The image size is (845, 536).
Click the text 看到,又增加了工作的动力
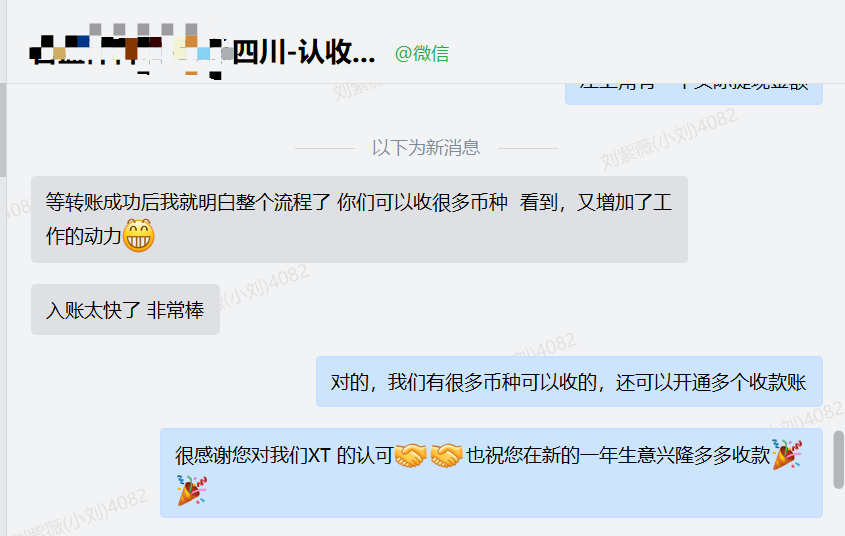358,219
